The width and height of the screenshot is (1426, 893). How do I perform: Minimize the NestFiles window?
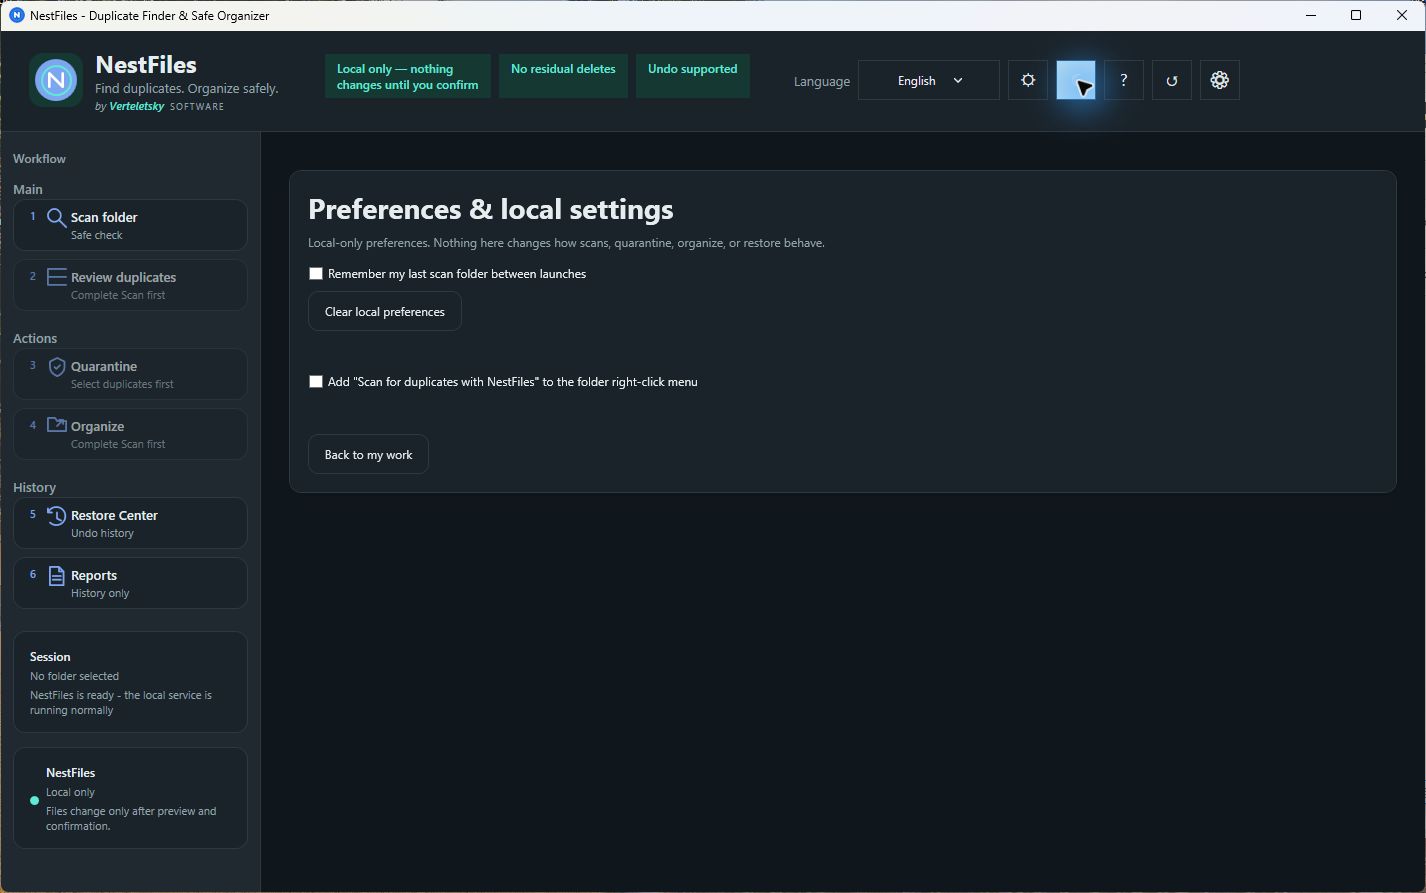pos(1310,15)
